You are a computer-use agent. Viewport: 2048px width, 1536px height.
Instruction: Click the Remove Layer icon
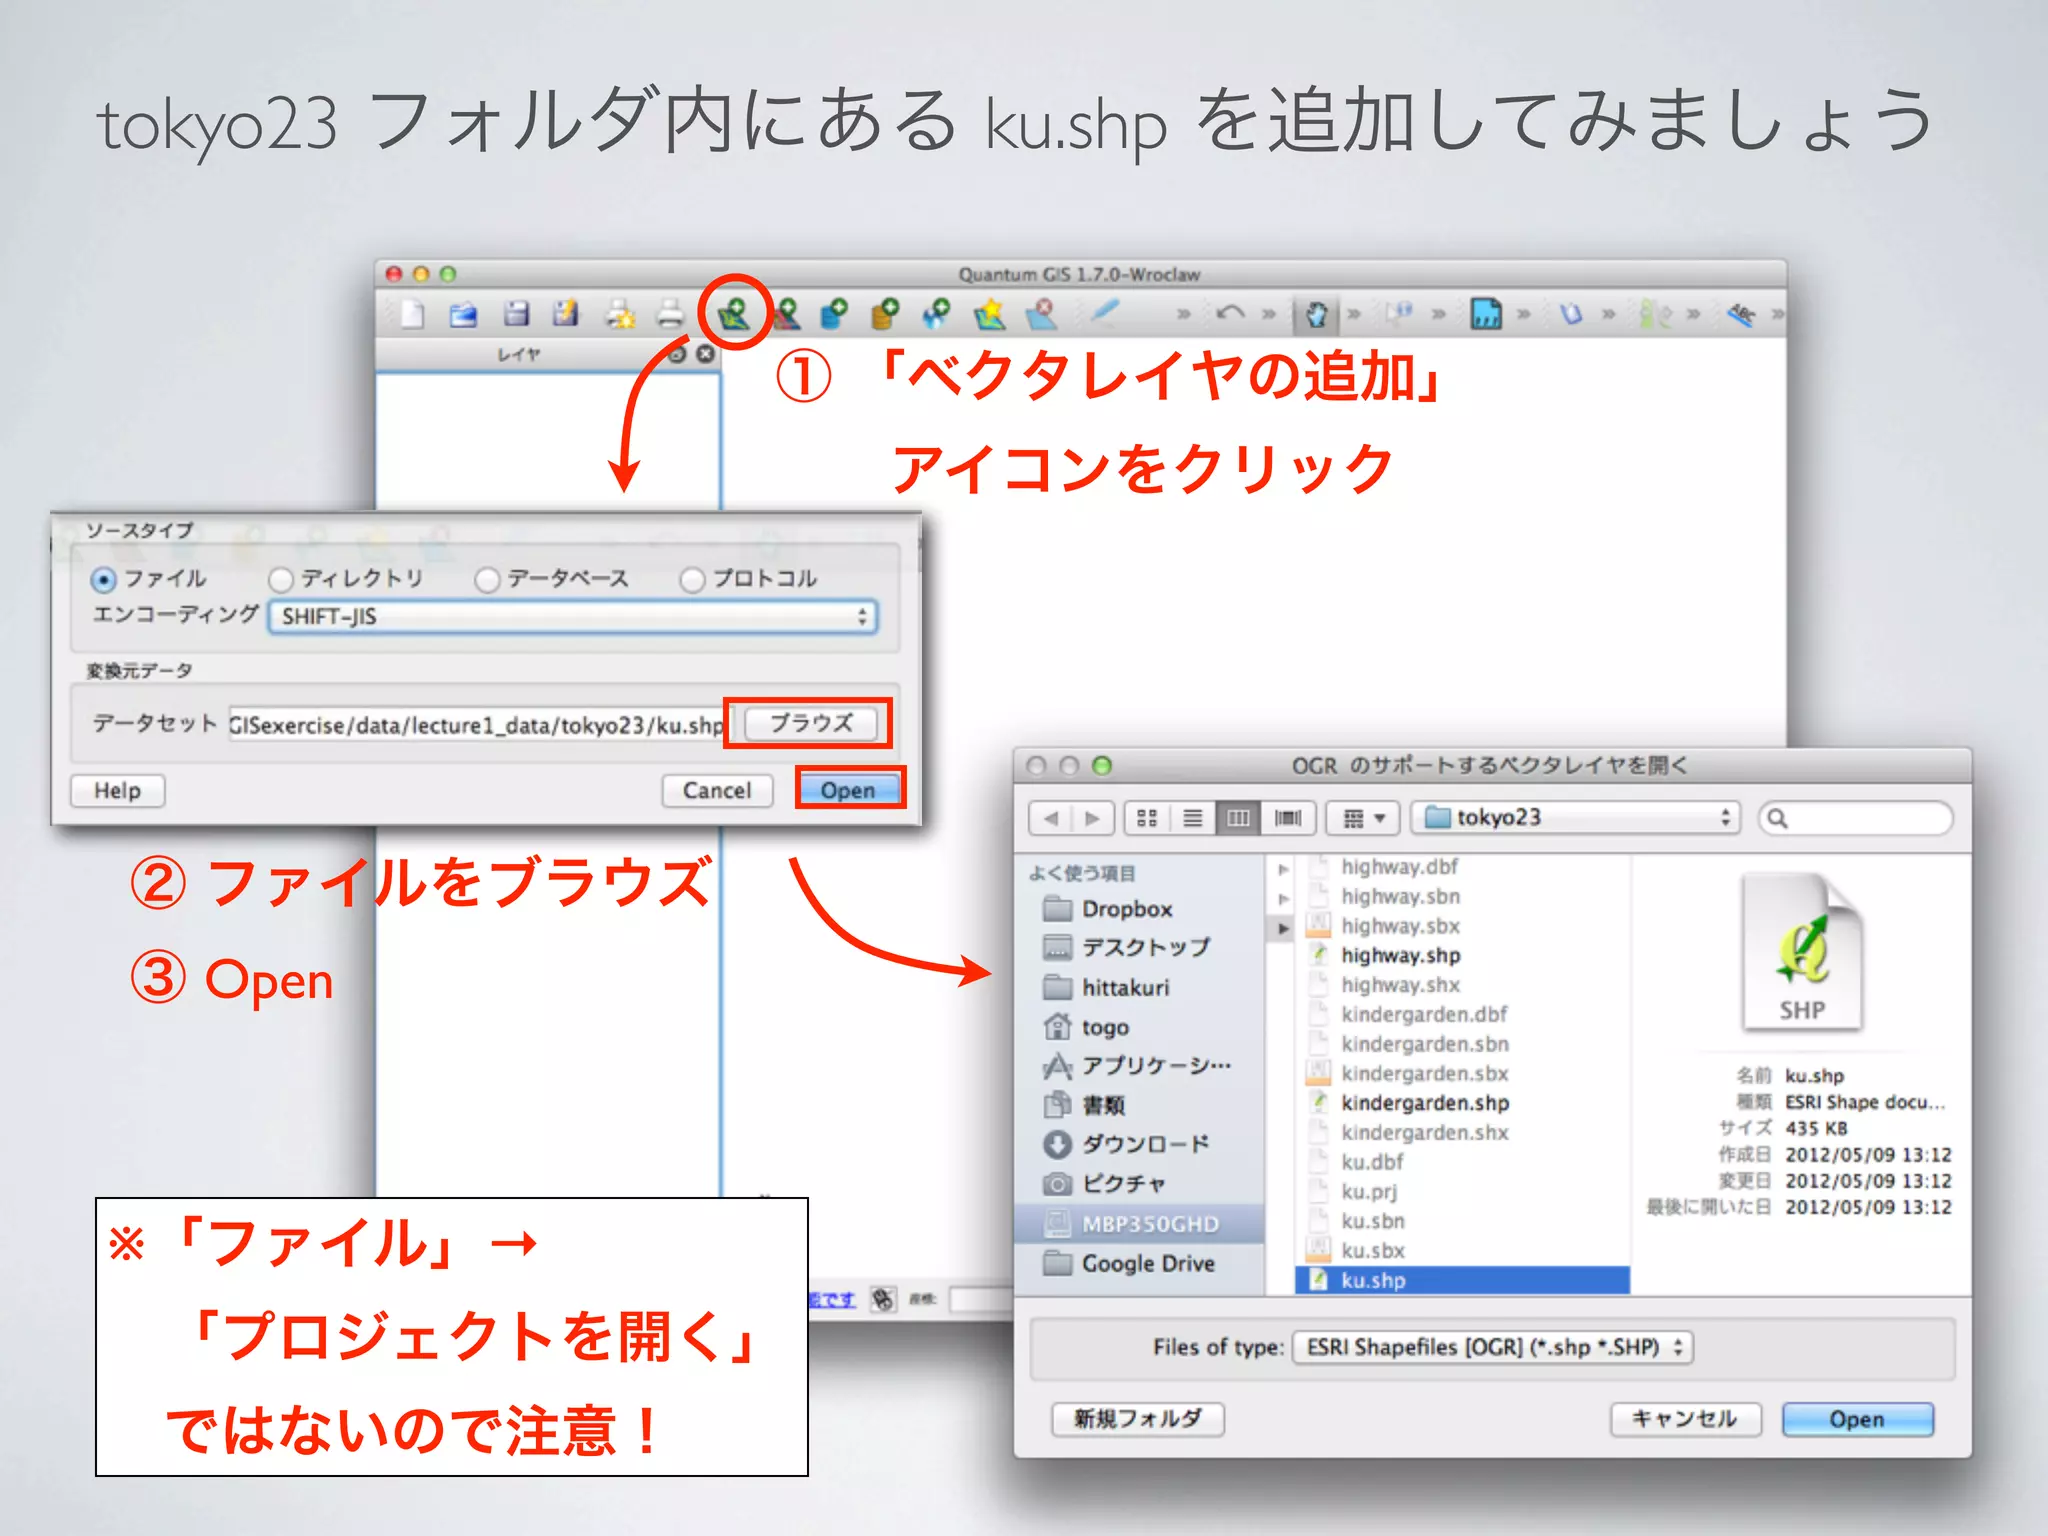[1041, 314]
